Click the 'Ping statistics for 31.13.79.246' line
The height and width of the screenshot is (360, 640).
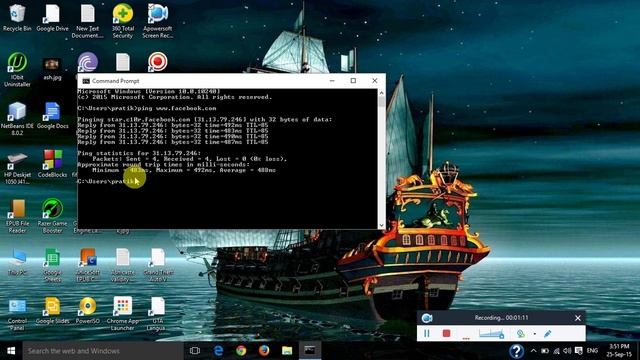point(139,153)
